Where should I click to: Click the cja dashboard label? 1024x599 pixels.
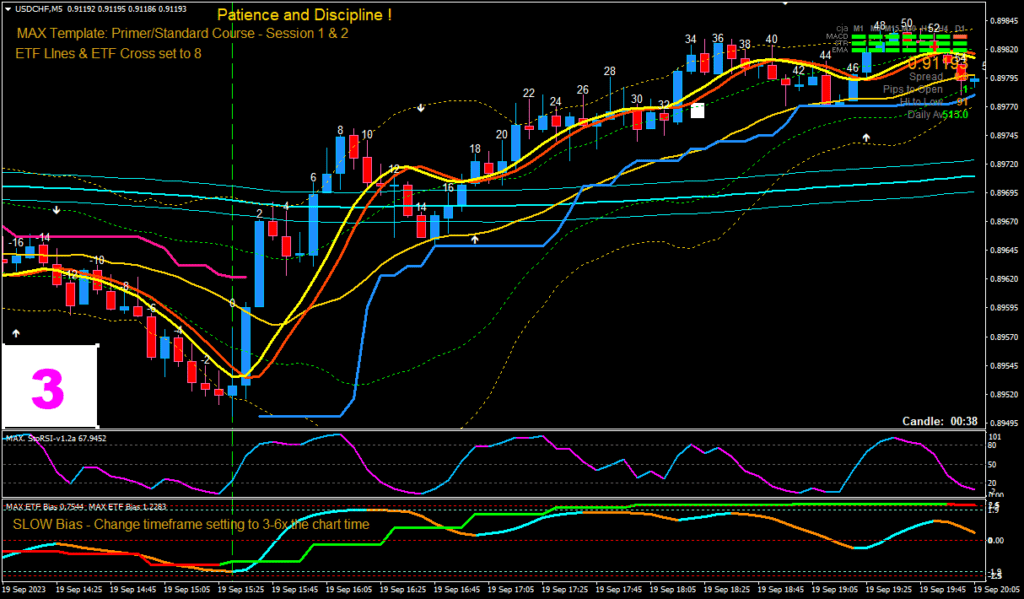pyautogui.click(x=841, y=28)
